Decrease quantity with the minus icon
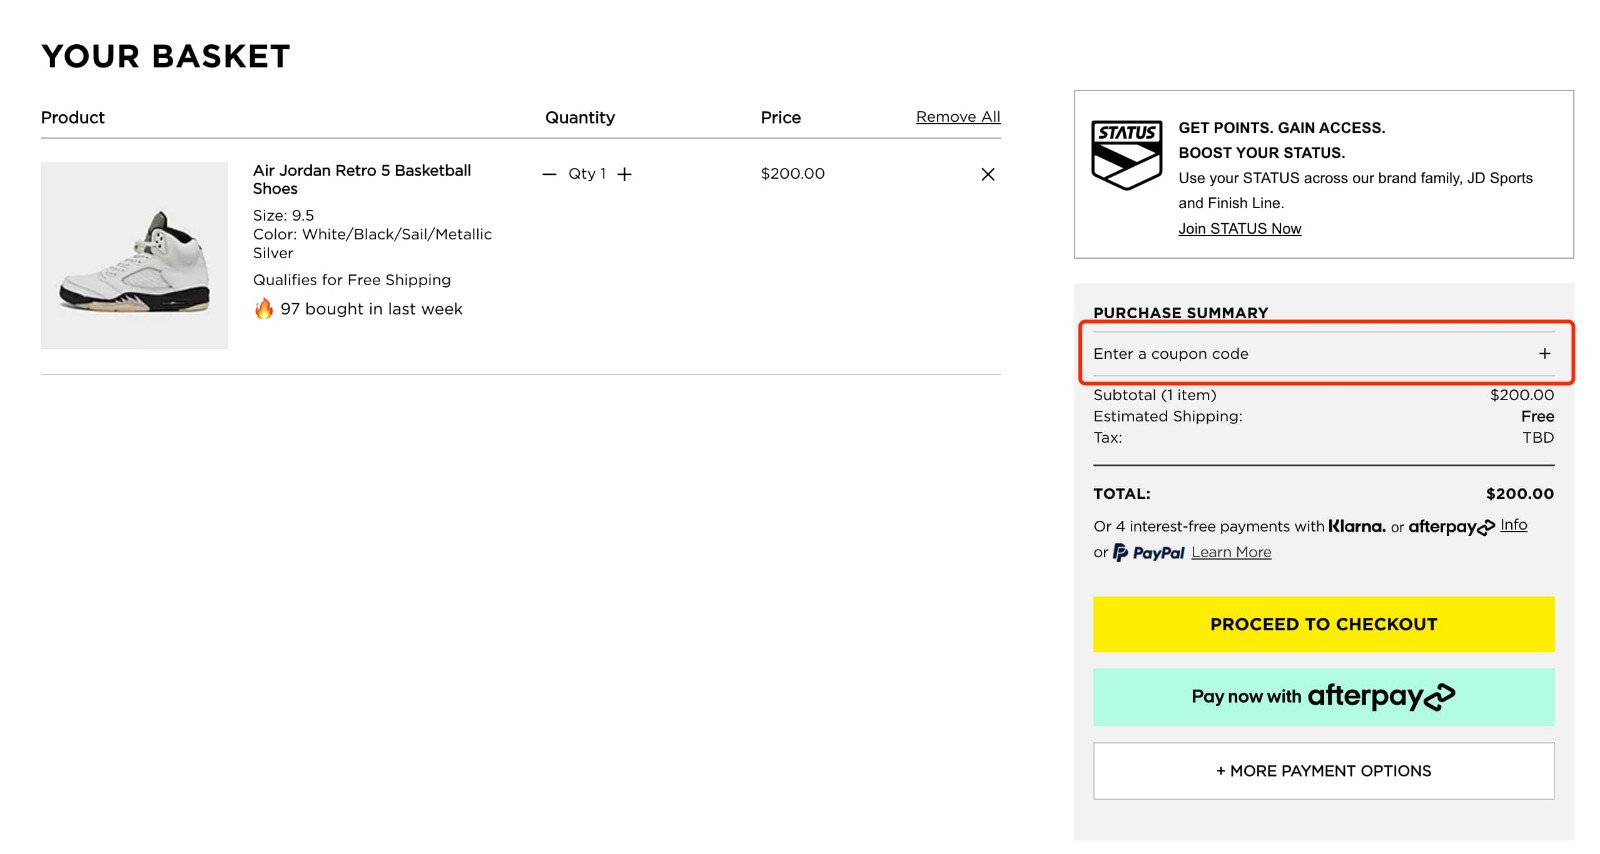 click(x=549, y=174)
